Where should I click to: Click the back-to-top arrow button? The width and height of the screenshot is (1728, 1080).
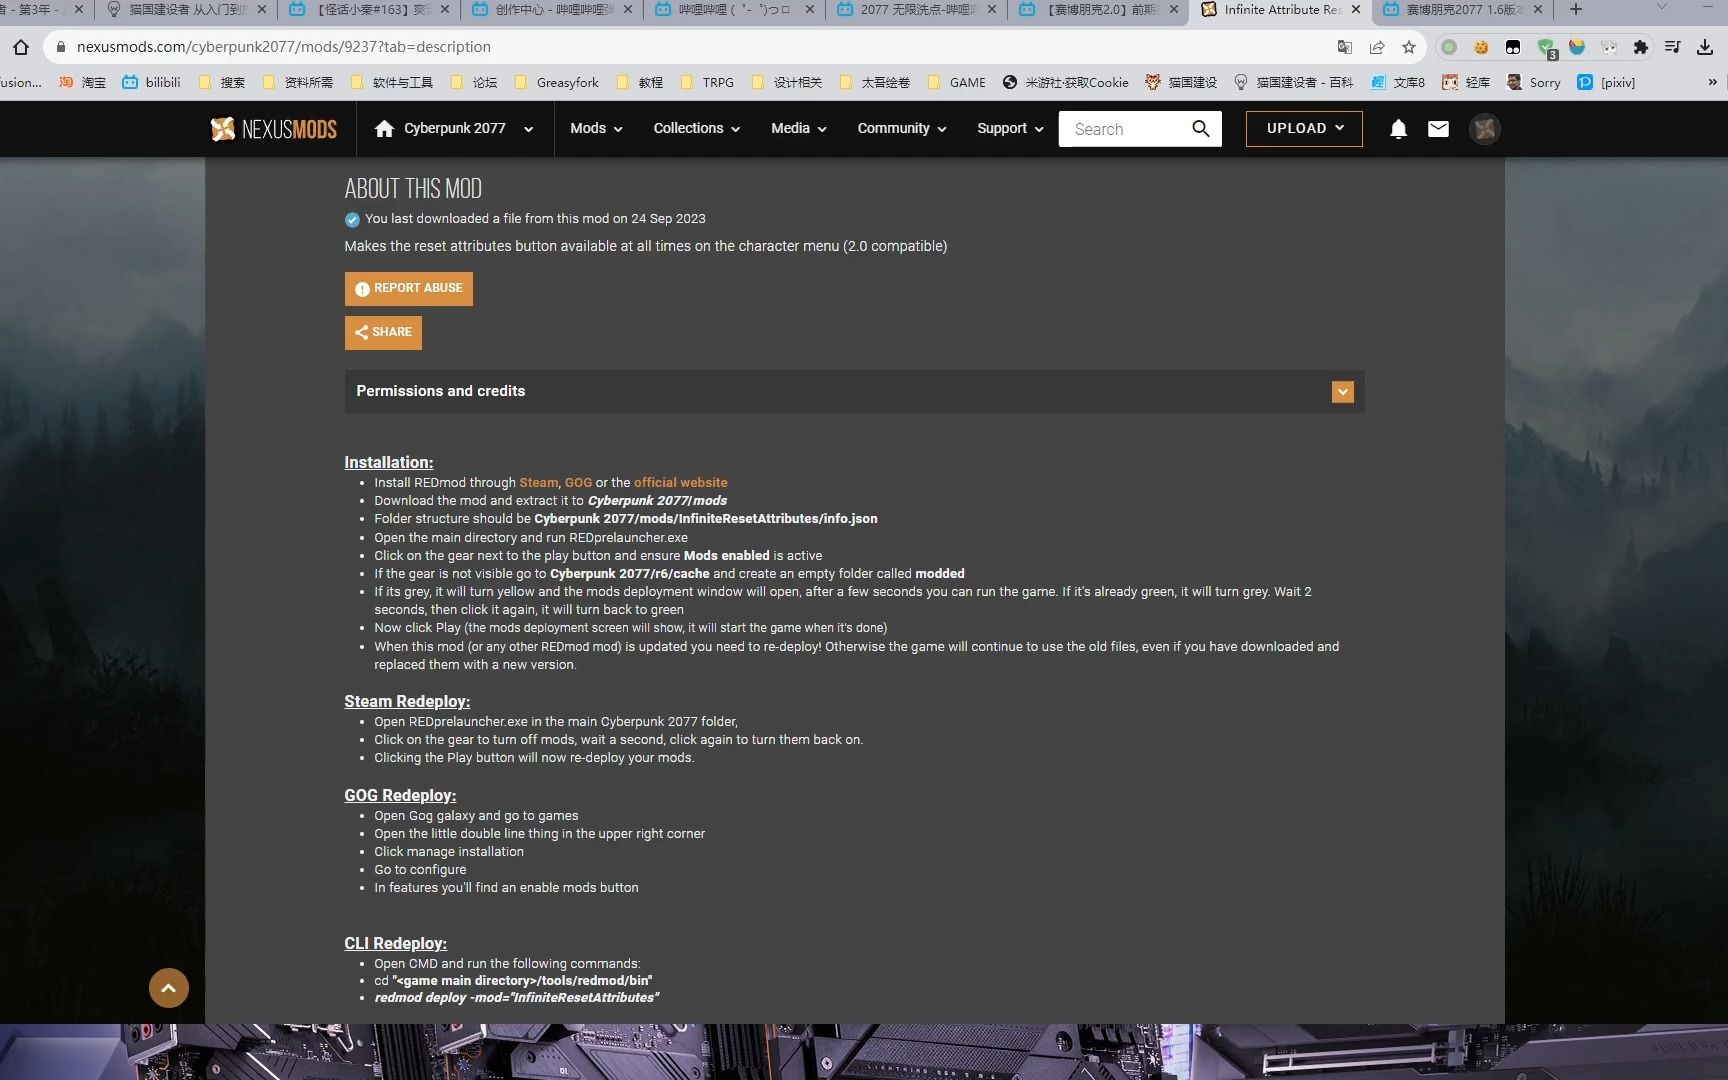pyautogui.click(x=169, y=988)
